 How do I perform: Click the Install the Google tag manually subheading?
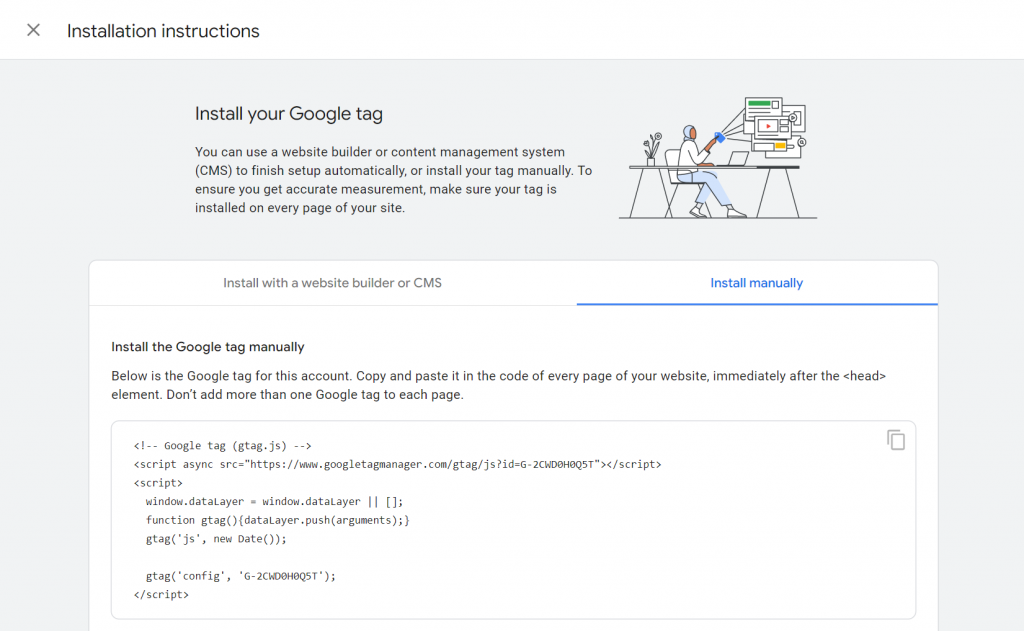tap(208, 347)
